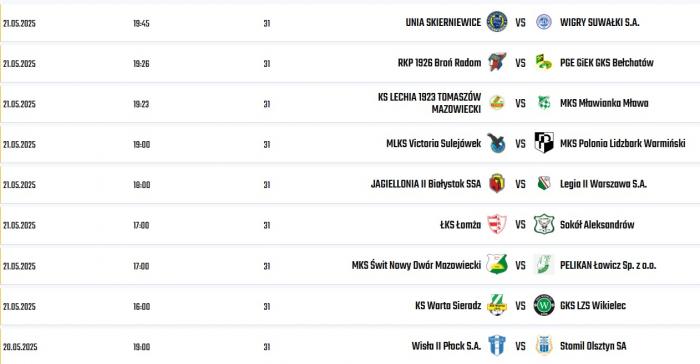This screenshot has height=364, width=700.
Task: Click the Wisła II Płock crest
Action: [496, 346]
